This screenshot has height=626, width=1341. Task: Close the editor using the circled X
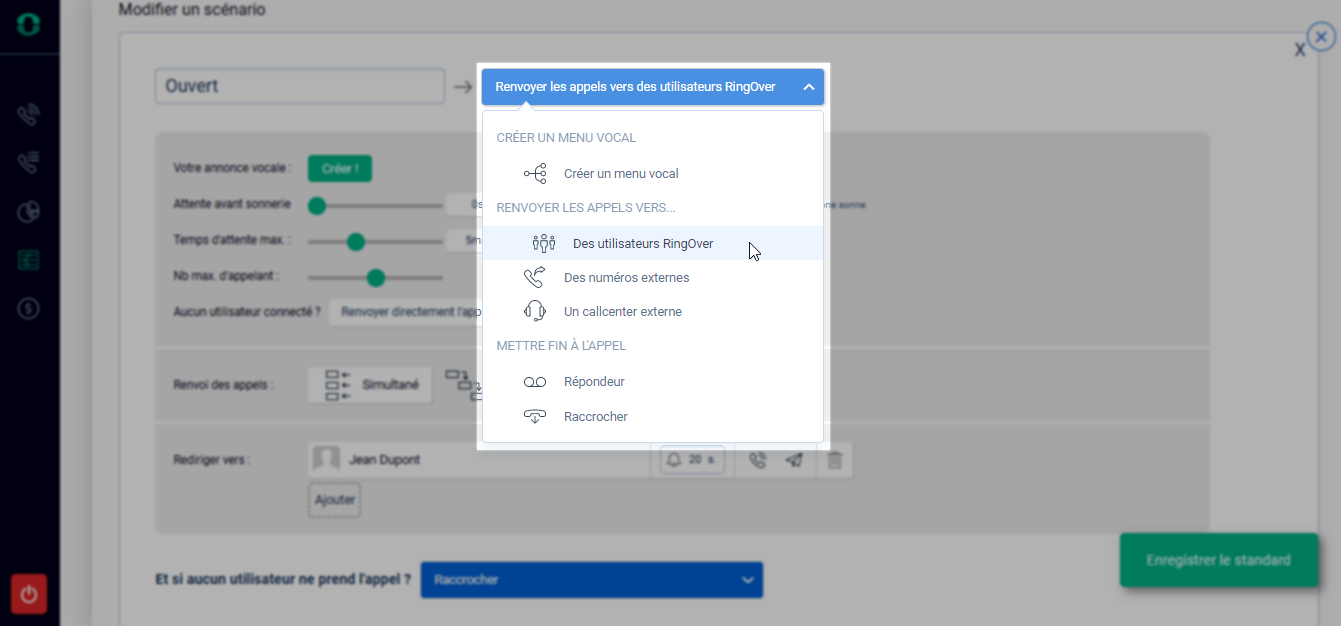(1321, 37)
